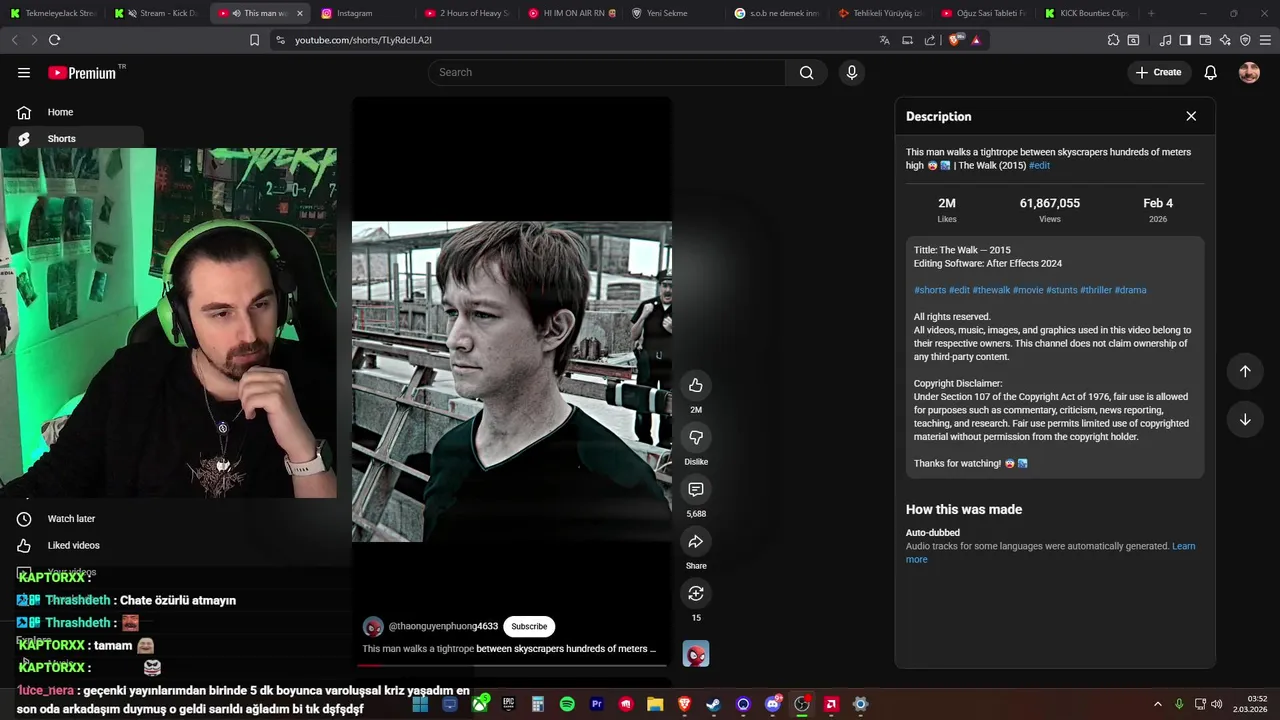Switch to the HI IM ON AIR RN tab

click(x=570, y=13)
